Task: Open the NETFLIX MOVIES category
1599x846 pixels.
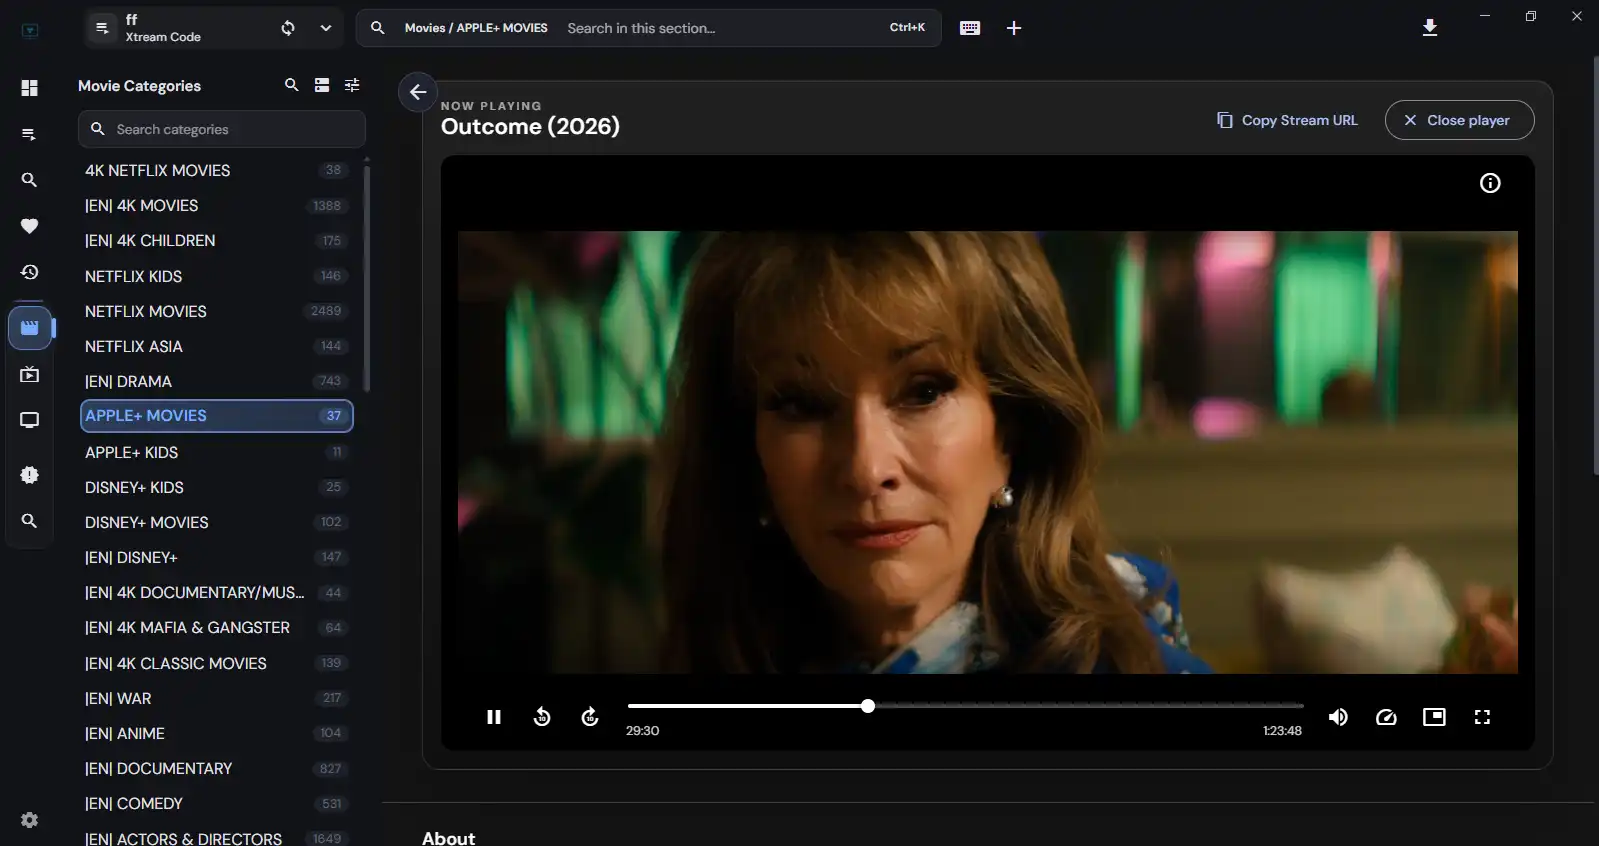Action: coord(216,311)
